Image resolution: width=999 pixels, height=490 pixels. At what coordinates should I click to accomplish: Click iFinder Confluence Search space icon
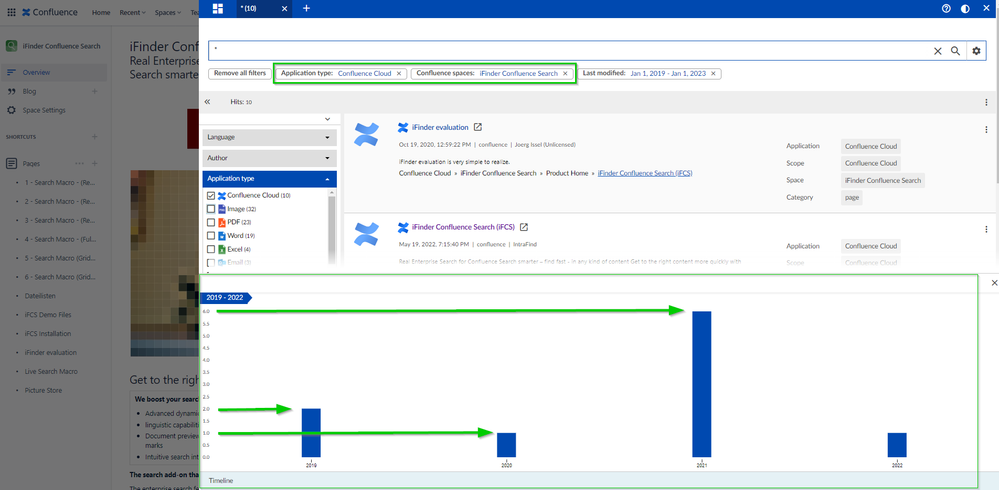tap(11, 46)
